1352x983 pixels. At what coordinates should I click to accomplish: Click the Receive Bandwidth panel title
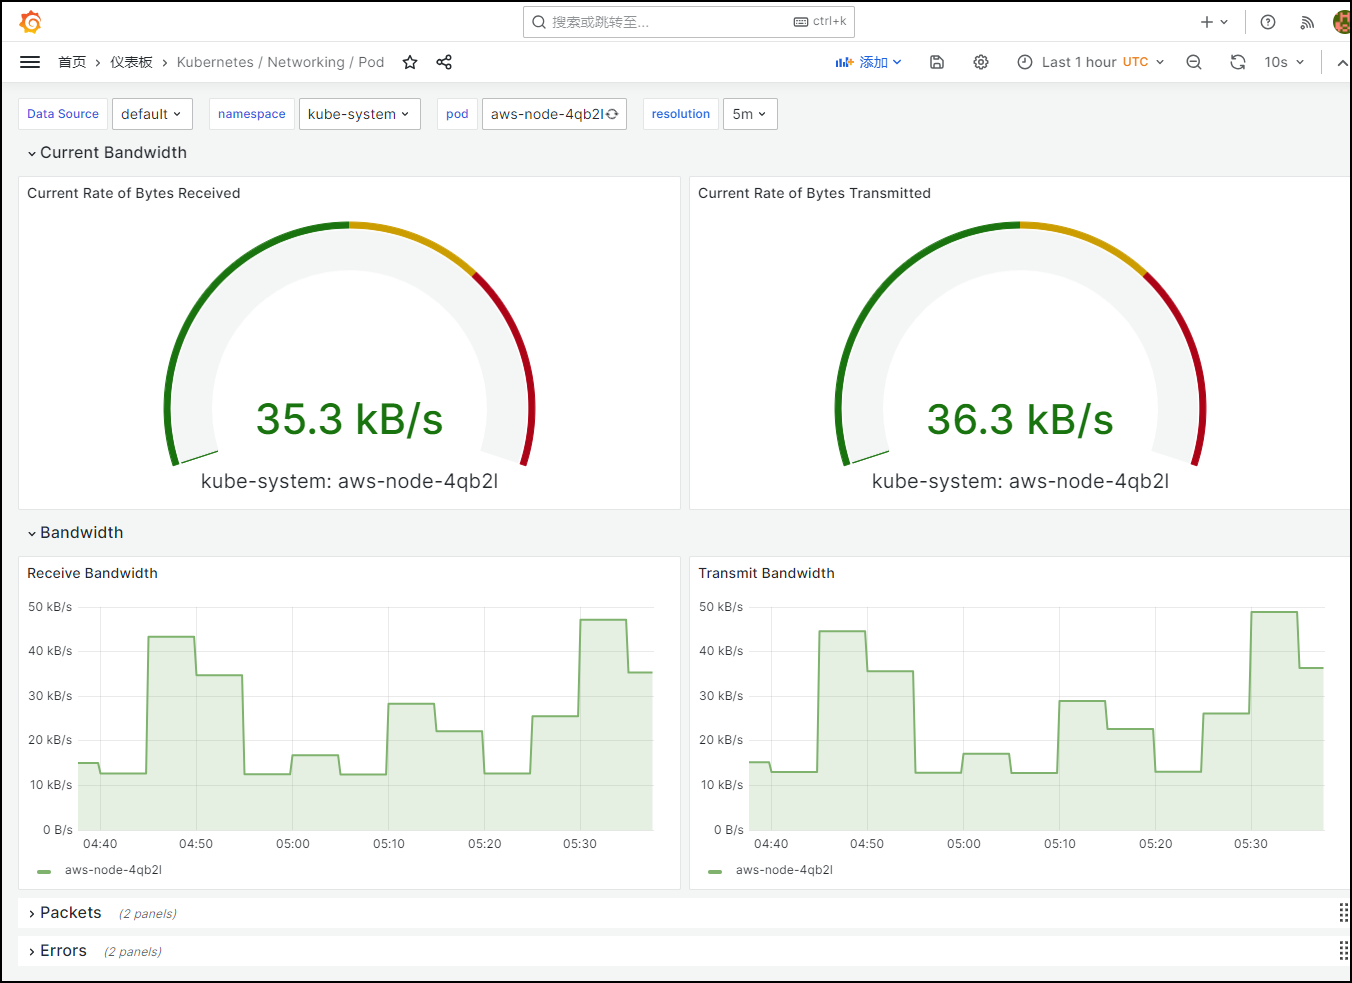[x=92, y=573]
